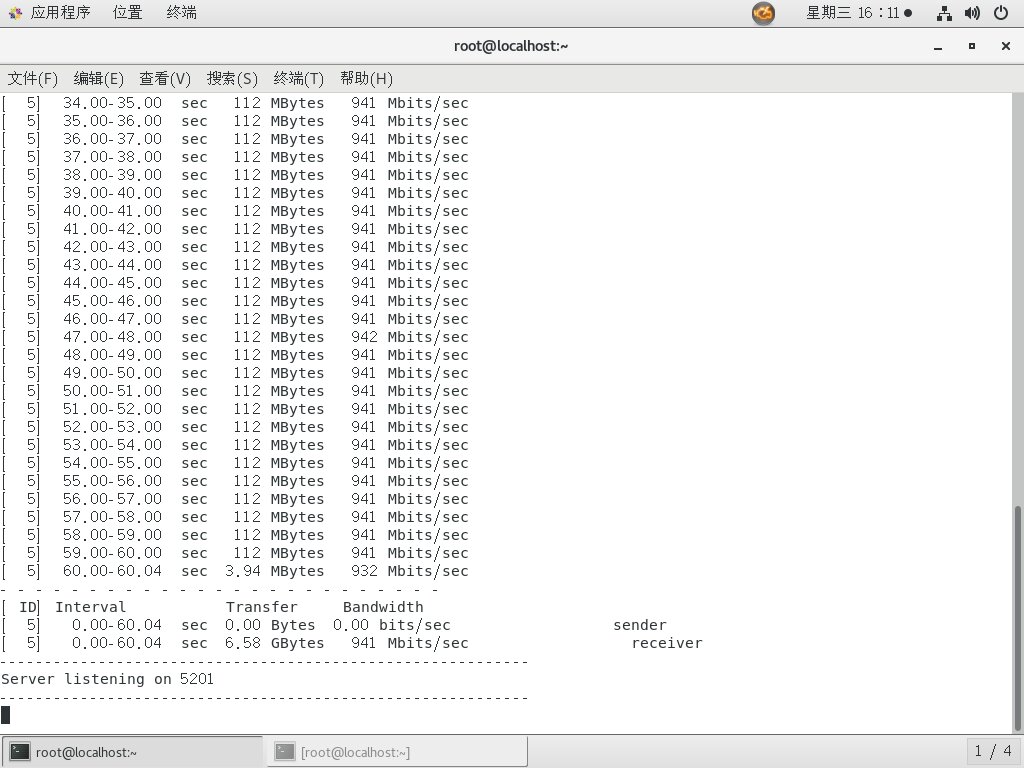
Task: Click the power icon in top panel
Action: point(1001,13)
